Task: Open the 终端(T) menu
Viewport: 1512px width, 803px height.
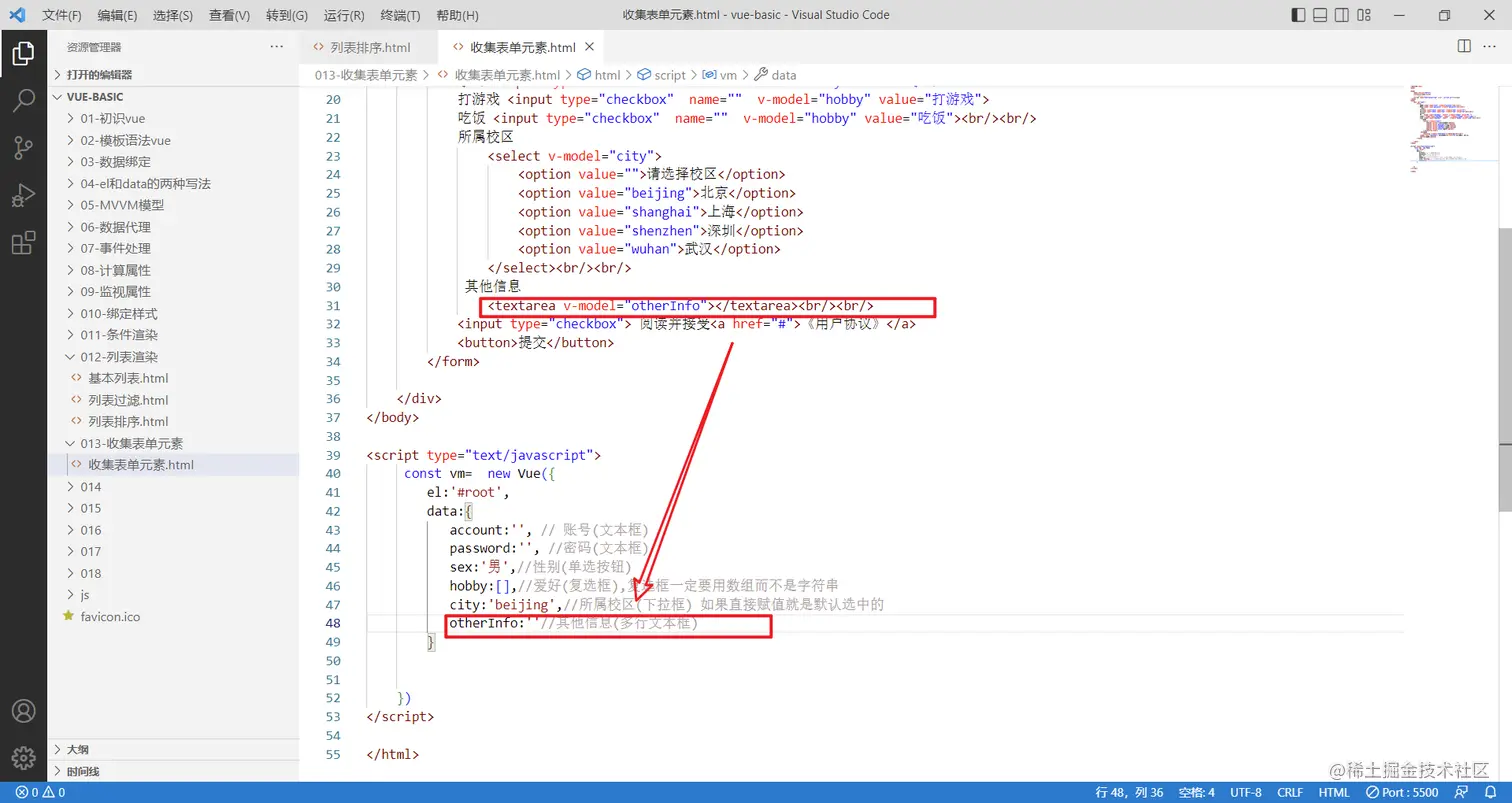Action: point(400,15)
